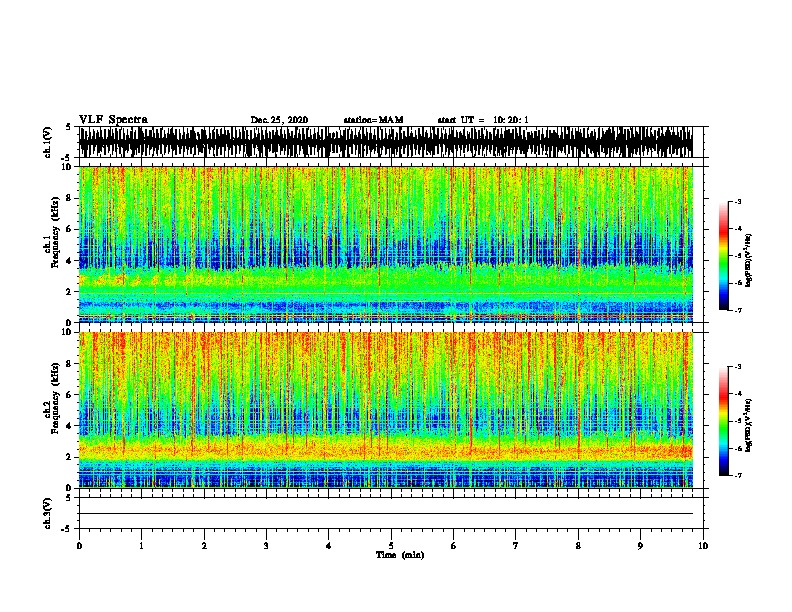
Task: Click the ch.2 frequency tick label "4"
Action: point(70,426)
